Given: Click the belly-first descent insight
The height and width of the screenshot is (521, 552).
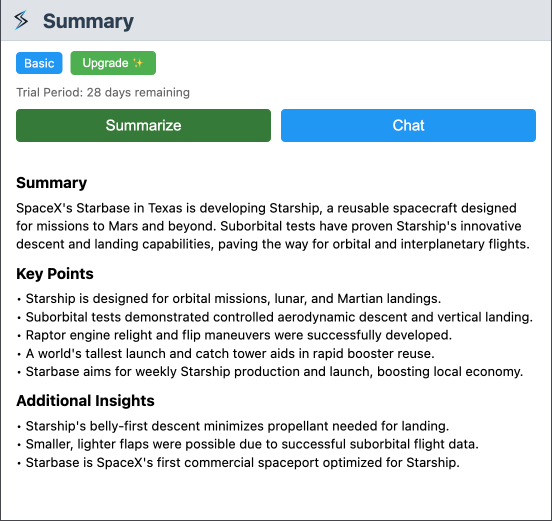Looking at the screenshot, I should [237, 426].
